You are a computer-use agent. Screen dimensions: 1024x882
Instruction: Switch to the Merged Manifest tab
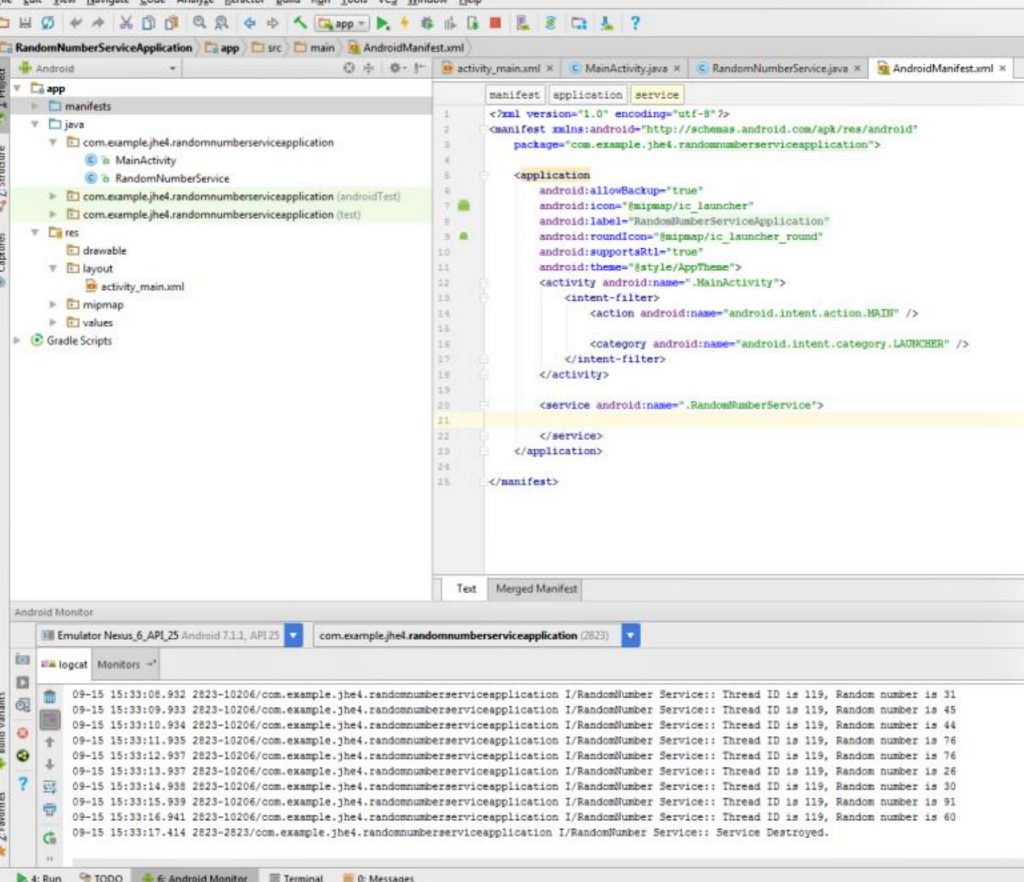pyautogui.click(x=535, y=589)
